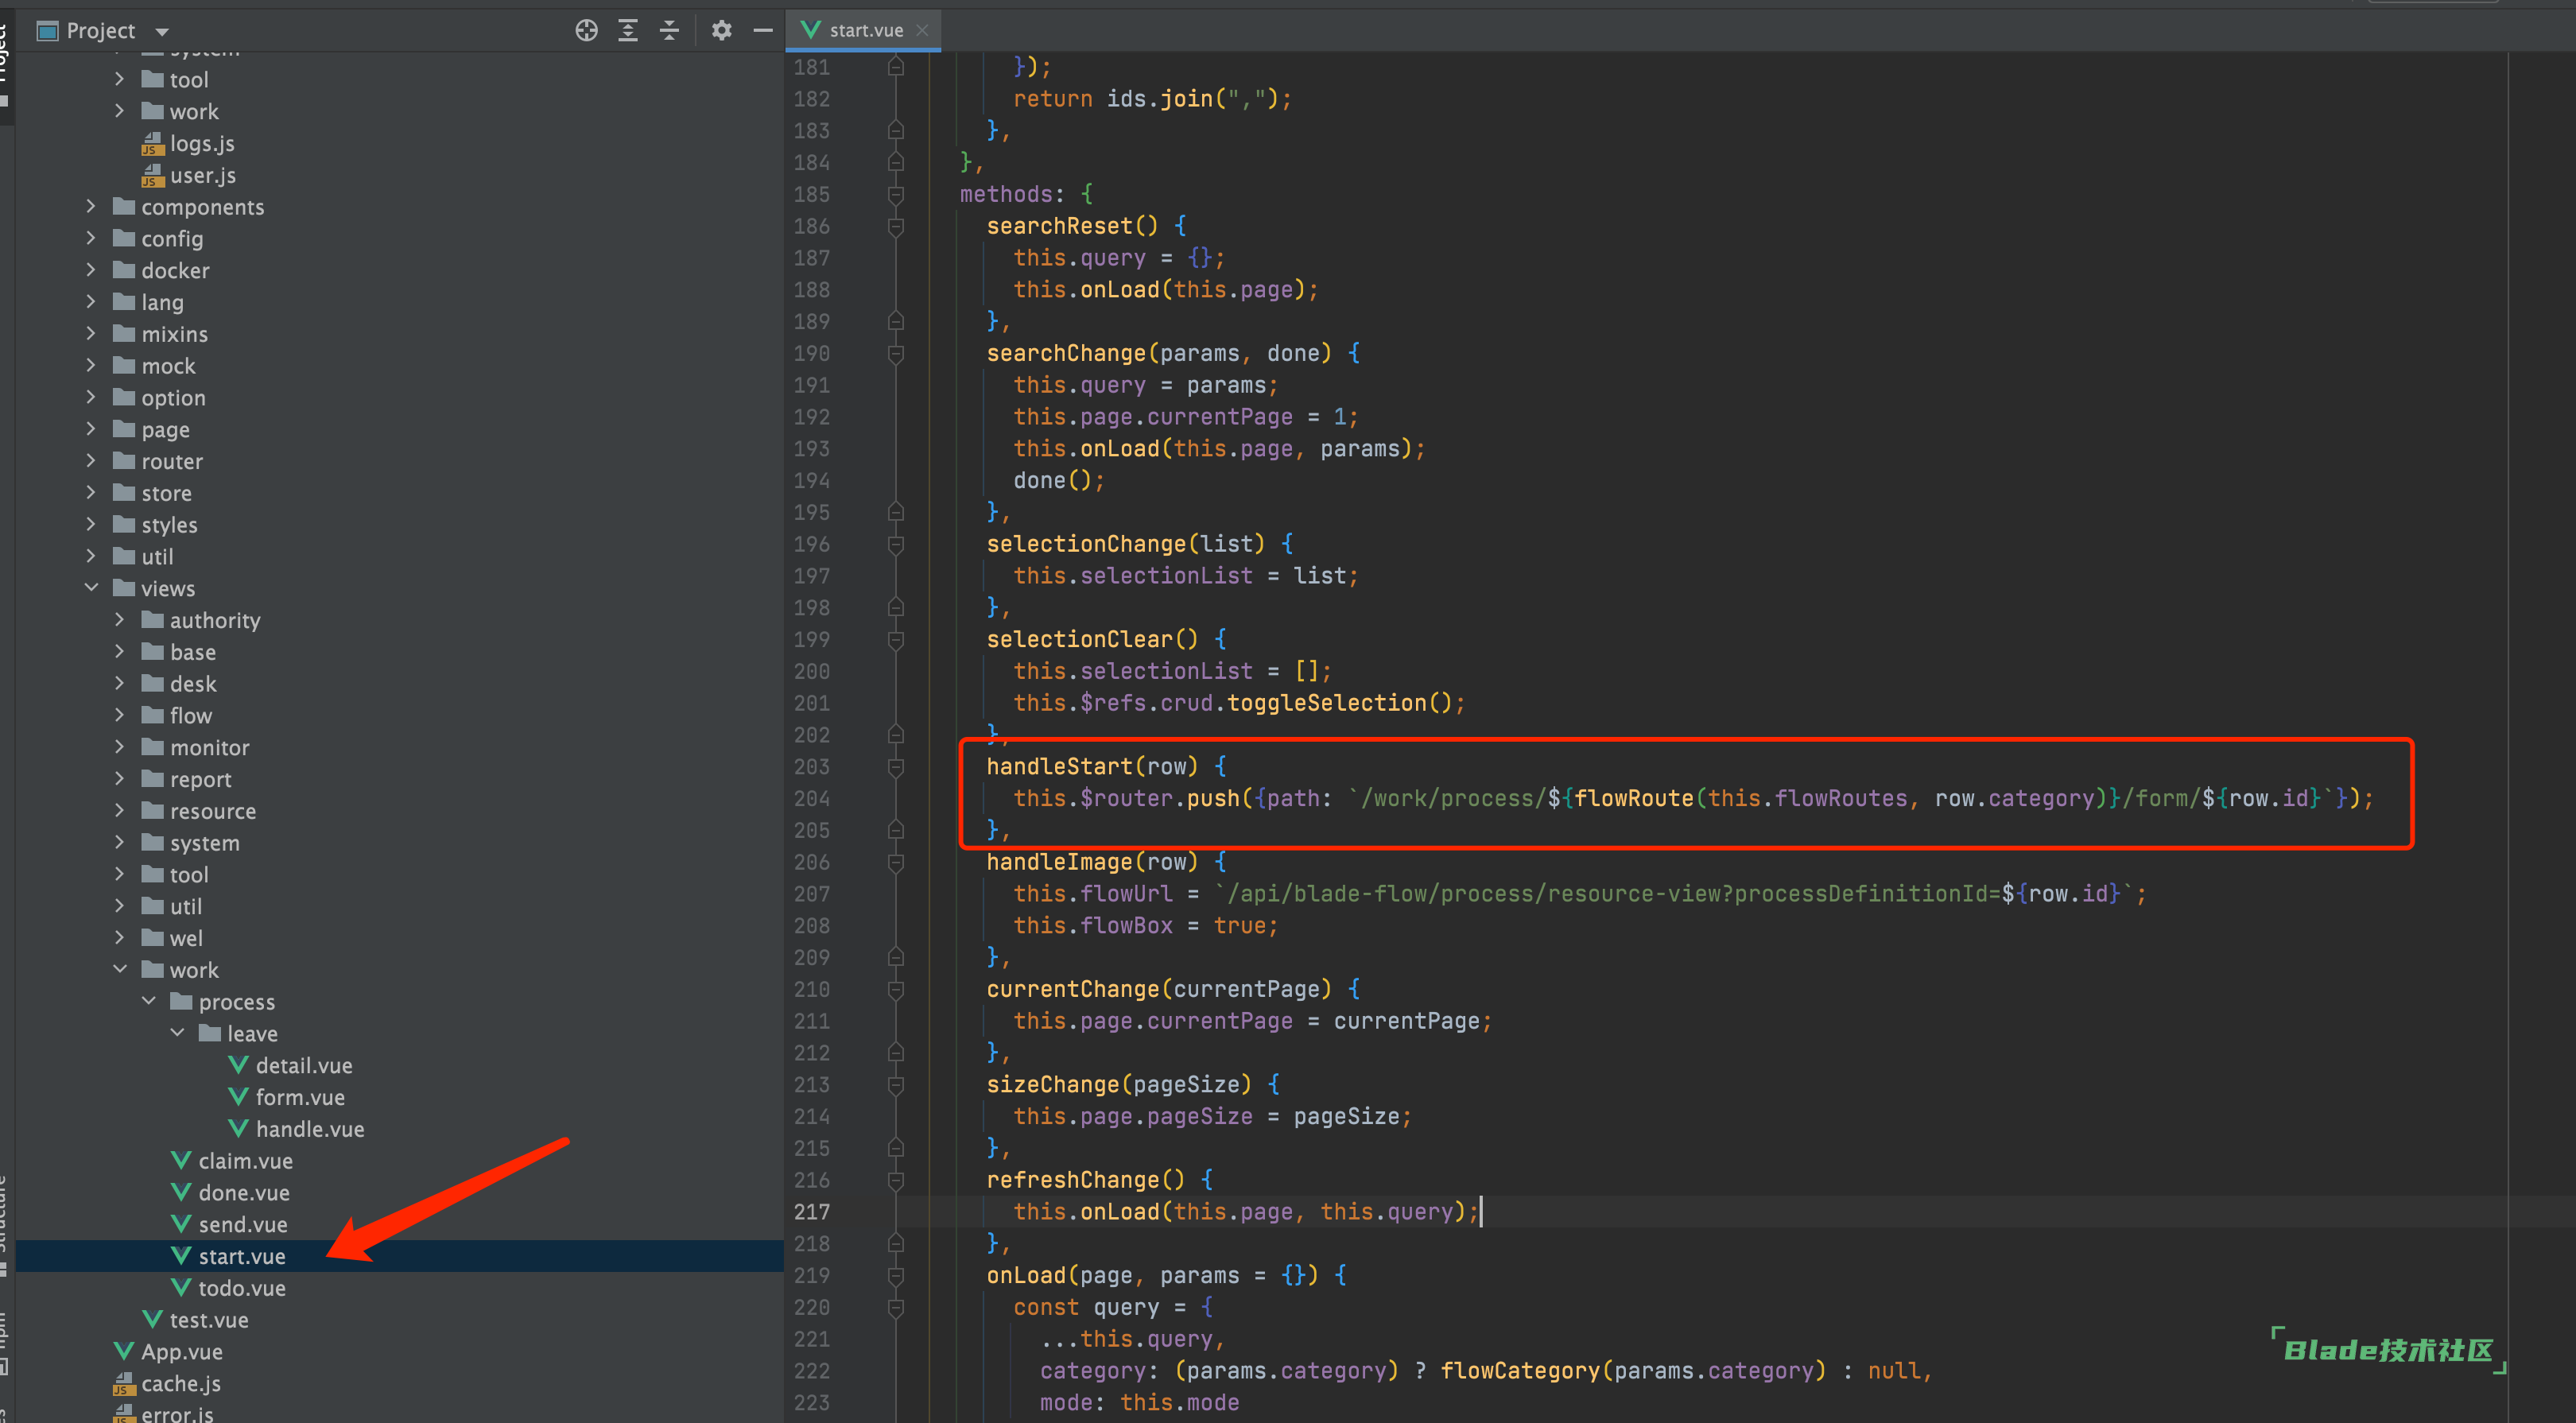Image resolution: width=2576 pixels, height=1423 pixels.
Task: Click the Collapse All icon in Project toolbar
Action: tap(669, 31)
